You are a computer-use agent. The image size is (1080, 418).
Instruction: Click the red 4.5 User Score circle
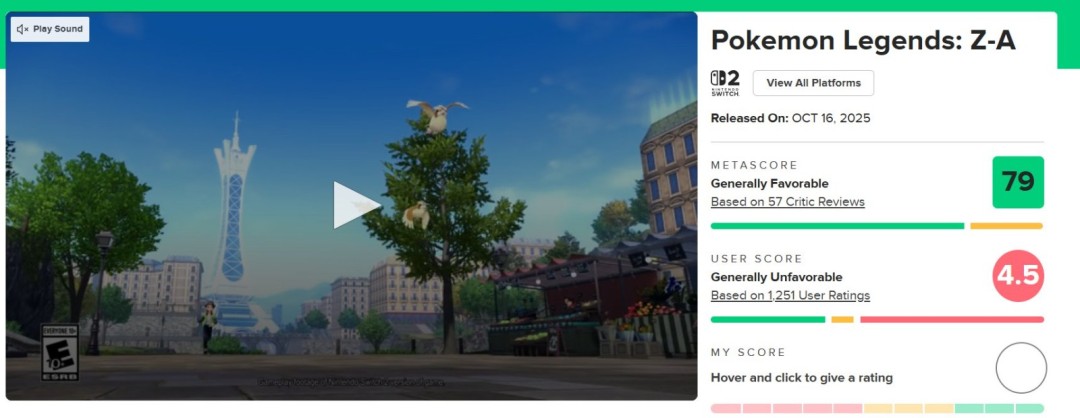1018,275
